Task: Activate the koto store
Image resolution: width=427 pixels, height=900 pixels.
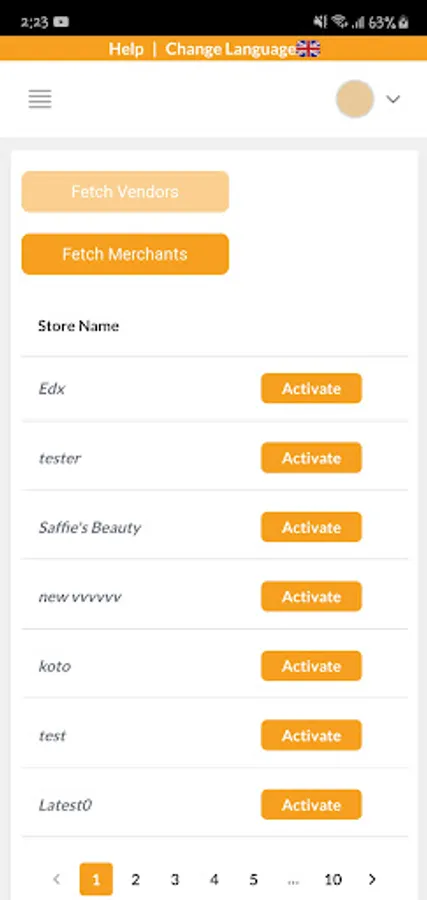Action: pos(312,666)
